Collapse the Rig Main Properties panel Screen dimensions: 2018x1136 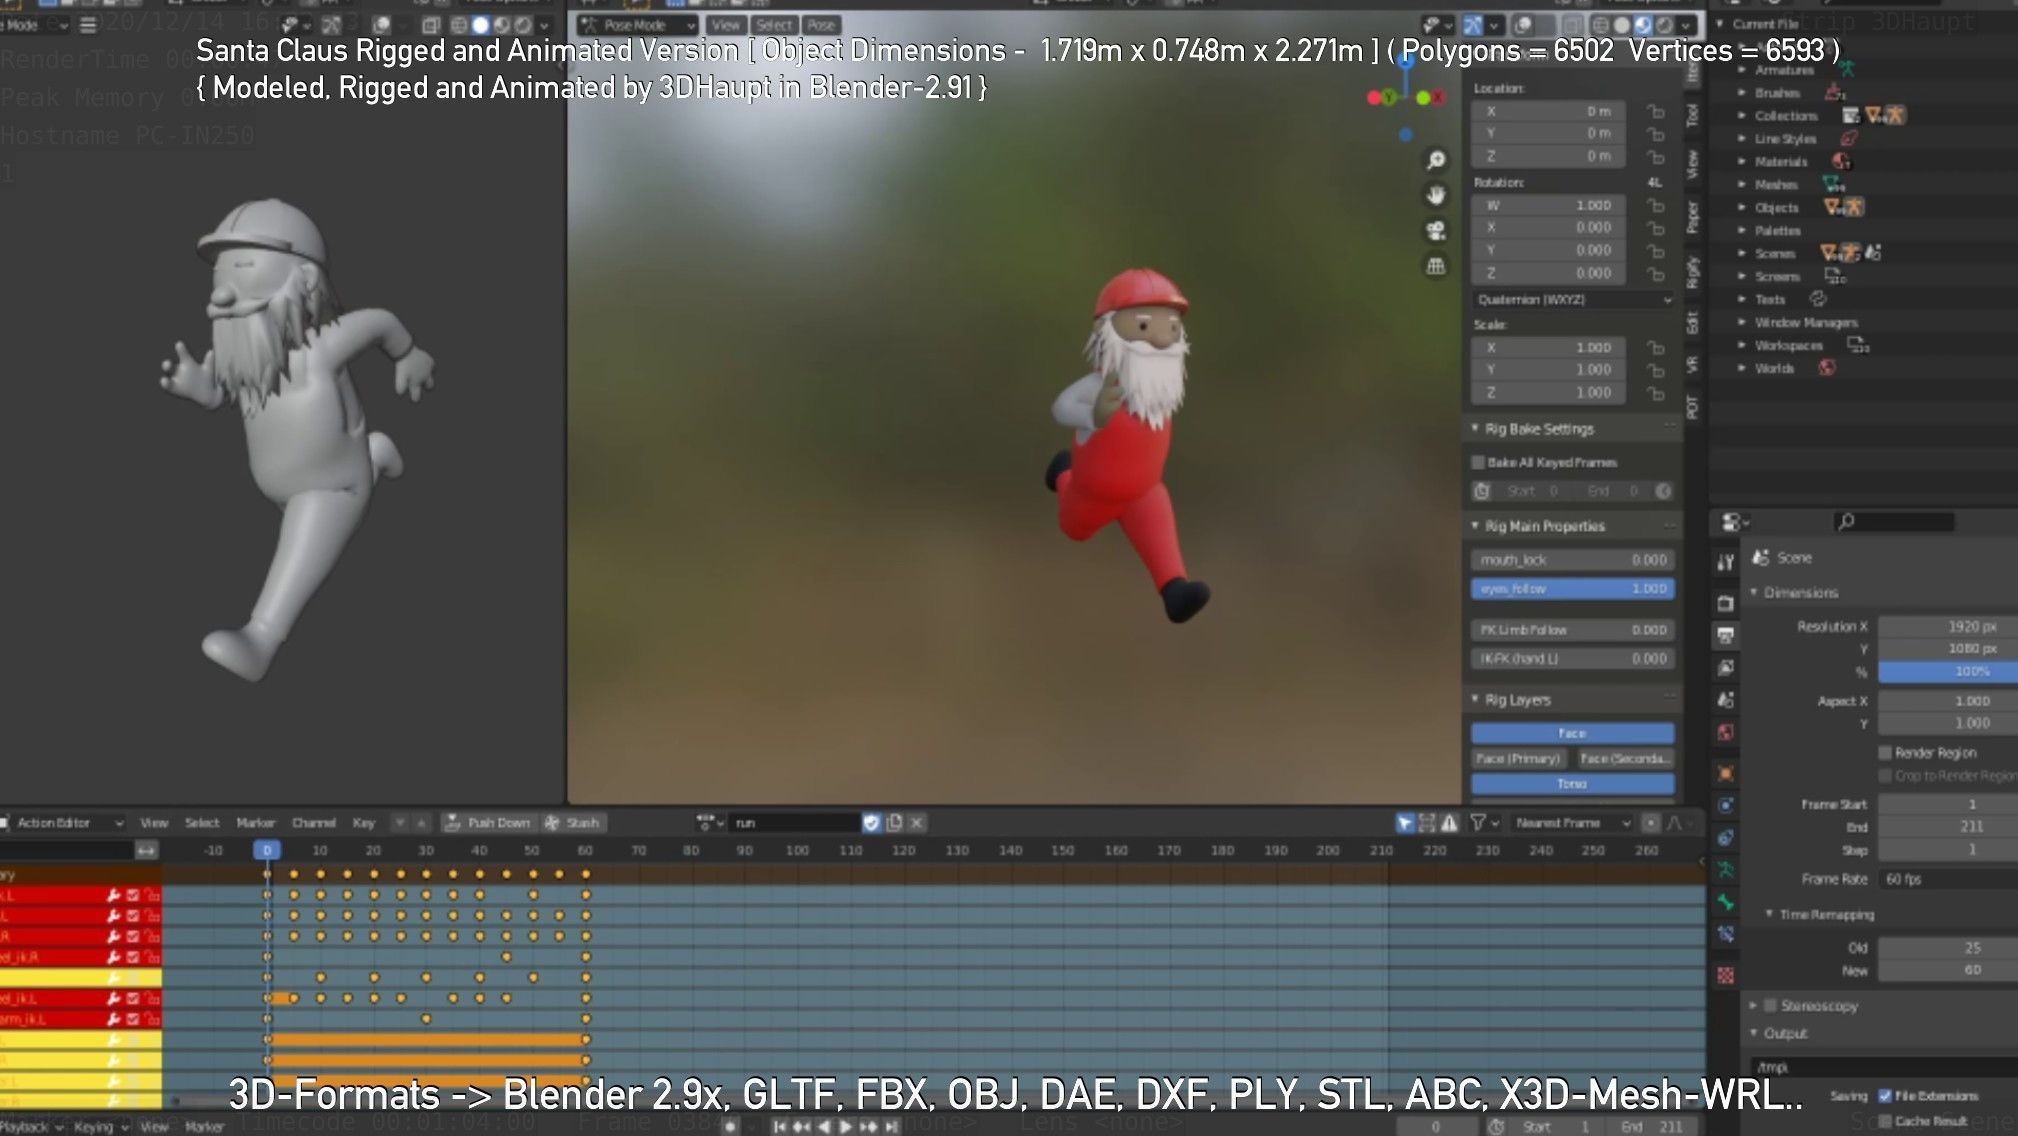click(1474, 525)
